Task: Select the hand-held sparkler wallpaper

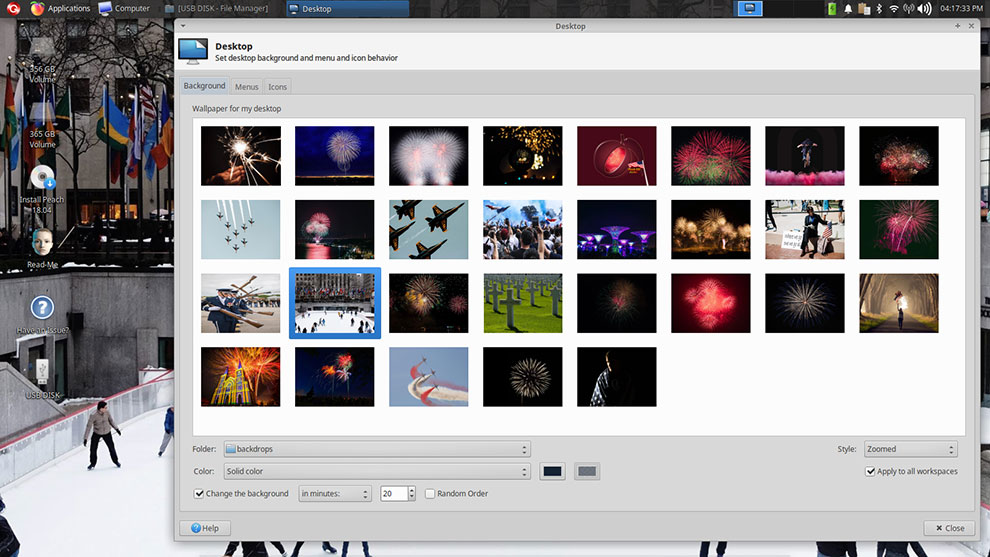Action: pyautogui.click(x=241, y=155)
